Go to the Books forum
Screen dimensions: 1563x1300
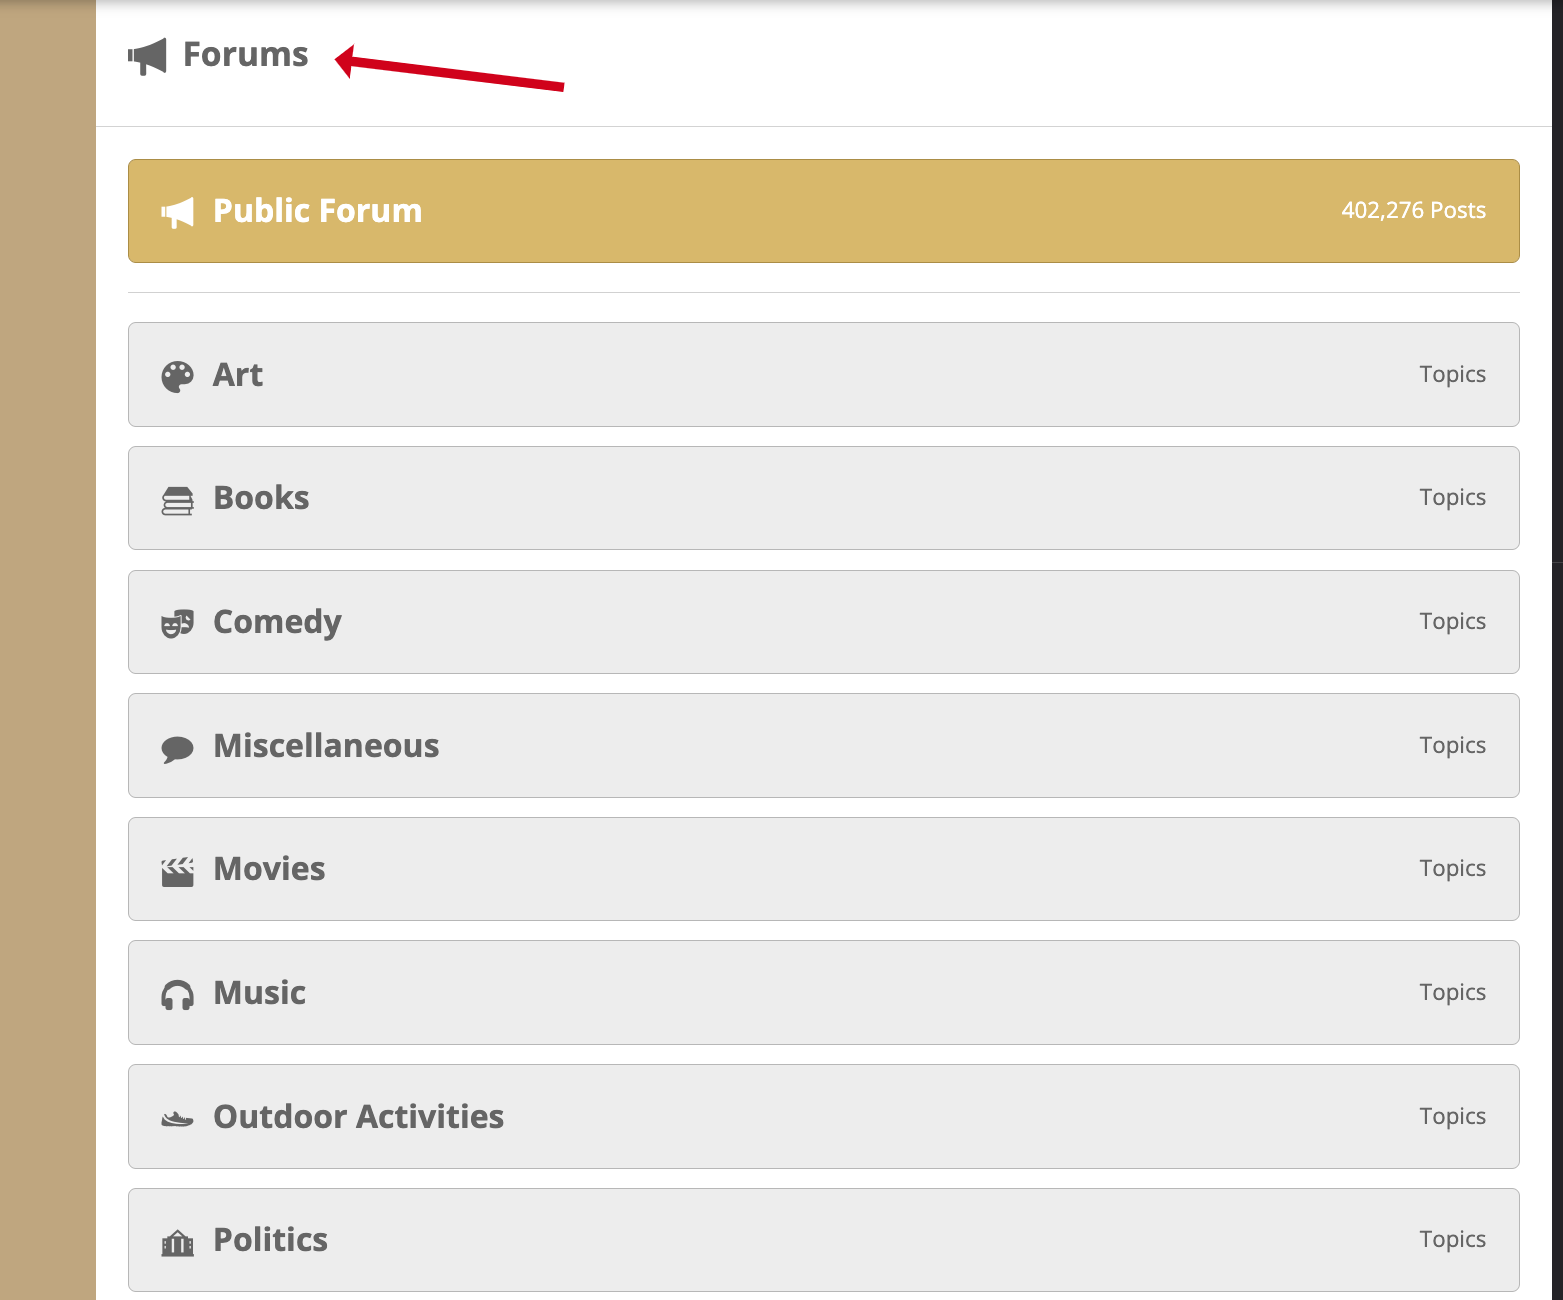[261, 498]
